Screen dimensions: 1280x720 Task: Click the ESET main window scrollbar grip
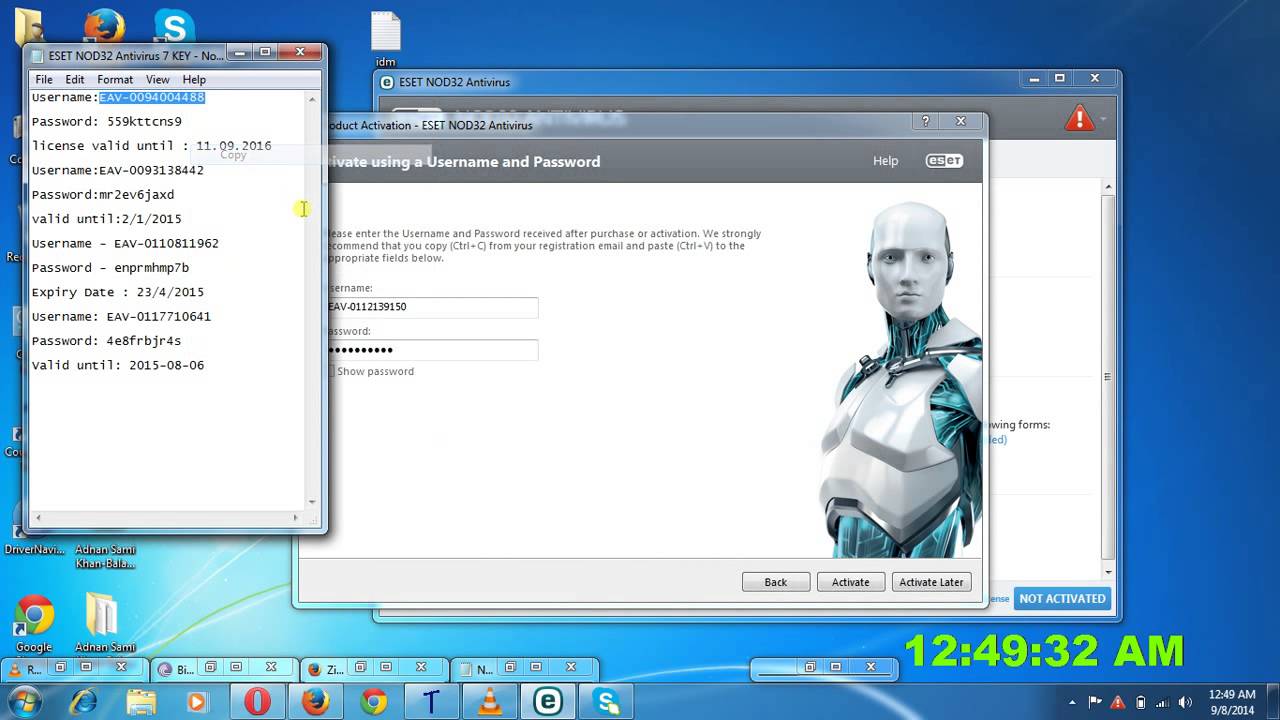[1107, 377]
